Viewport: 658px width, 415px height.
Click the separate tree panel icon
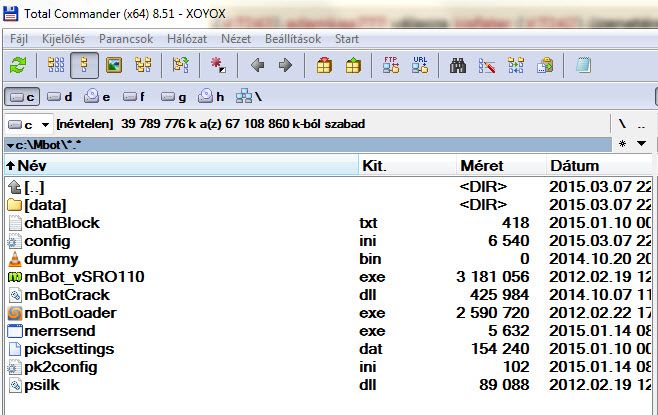point(180,65)
